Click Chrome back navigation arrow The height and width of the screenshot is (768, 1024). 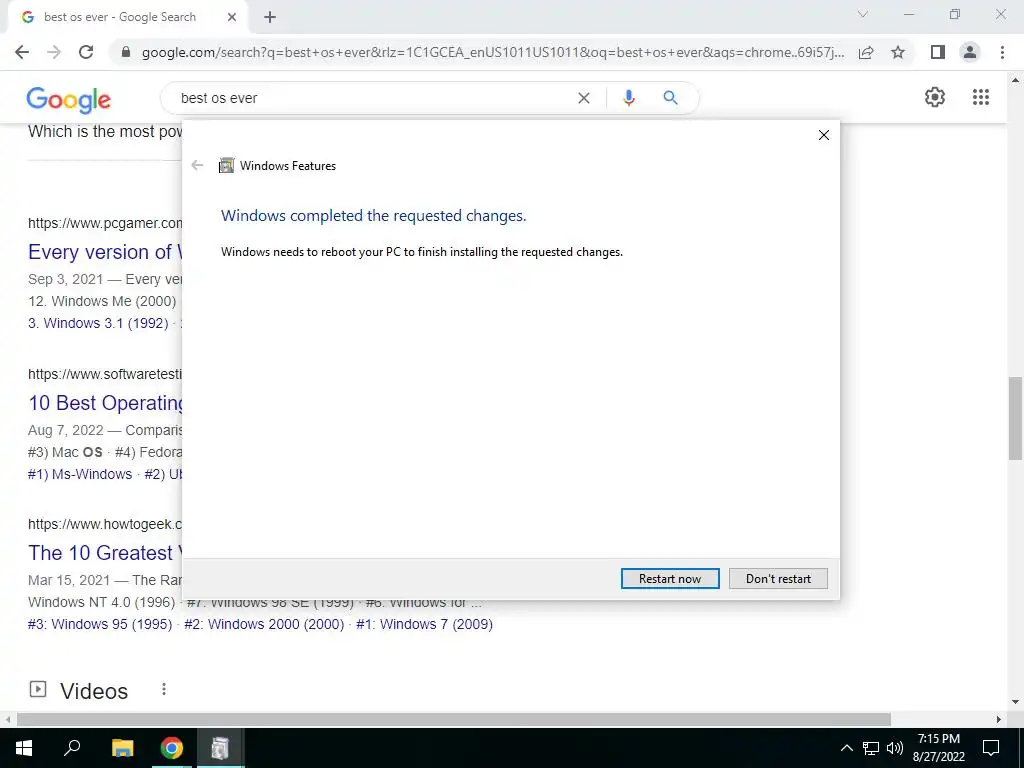[22, 52]
